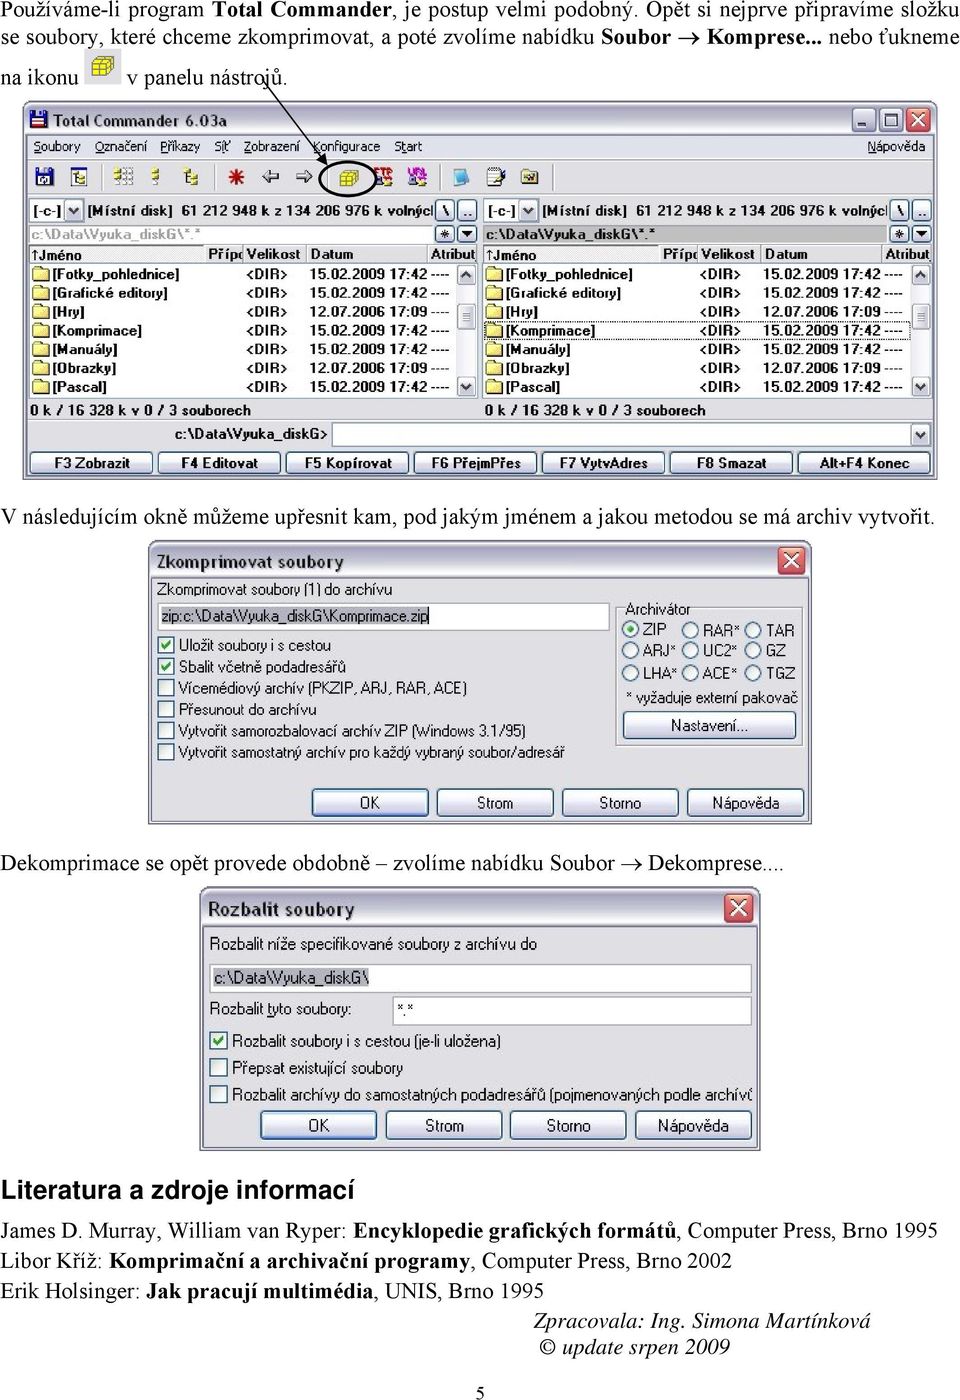The width and height of the screenshot is (960, 1400).
Task: Uncheck 'Uložit soubory i s cestou'
Action: (166, 645)
